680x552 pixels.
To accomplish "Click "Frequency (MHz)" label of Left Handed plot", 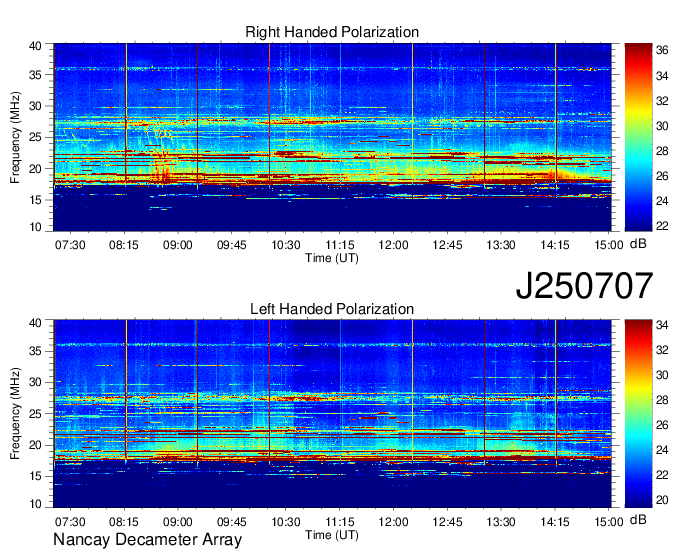I will click(15, 414).
